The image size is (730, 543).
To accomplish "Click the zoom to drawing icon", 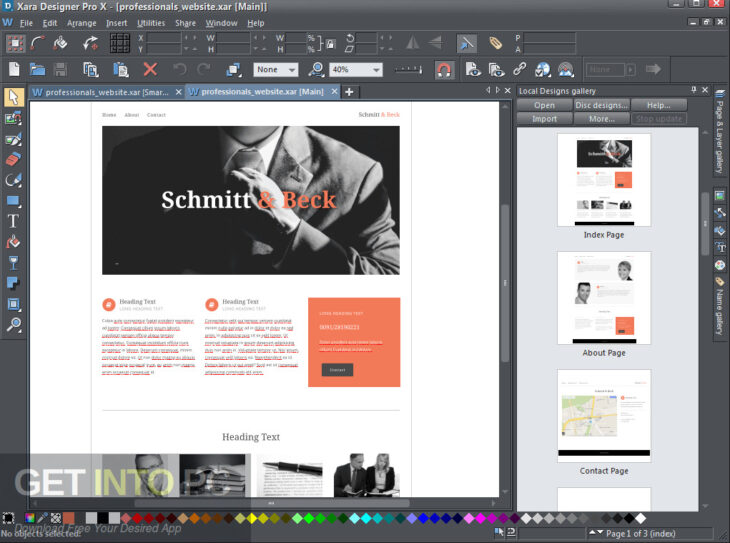I will point(316,69).
